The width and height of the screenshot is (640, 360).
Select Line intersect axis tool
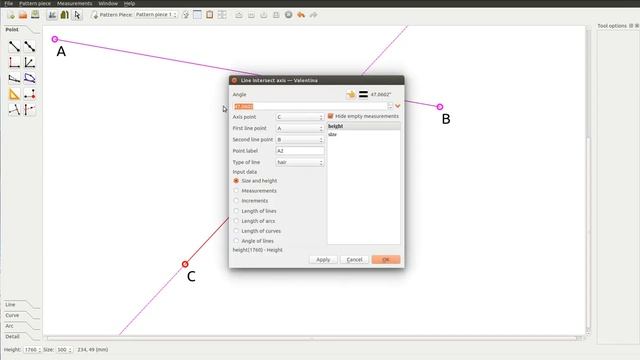coord(29,110)
